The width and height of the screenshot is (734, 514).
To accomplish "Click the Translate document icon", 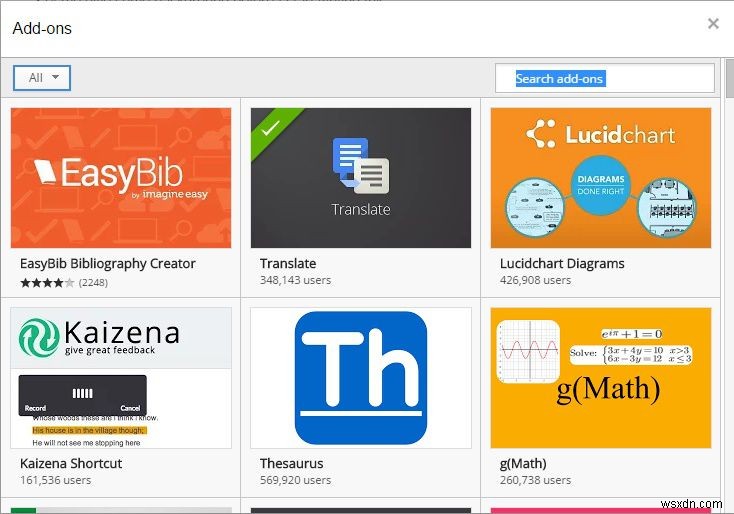I will tap(361, 166).
